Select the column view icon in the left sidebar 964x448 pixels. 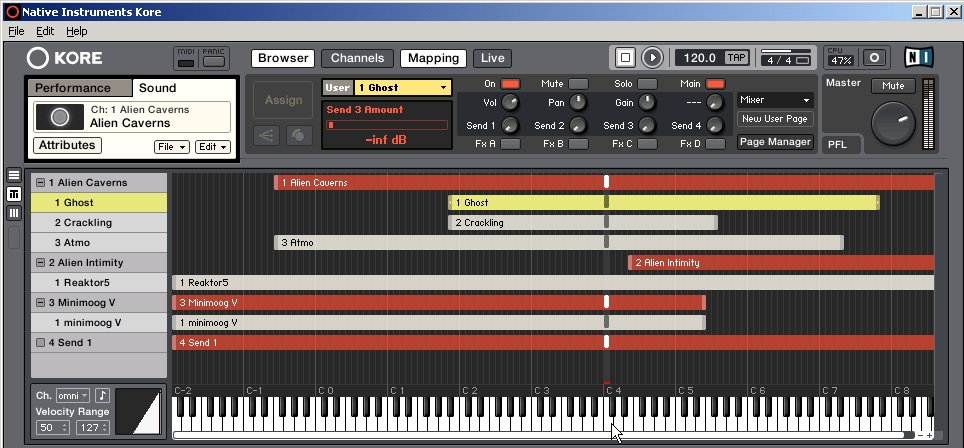pyautogui.click(x=14, y=213)
